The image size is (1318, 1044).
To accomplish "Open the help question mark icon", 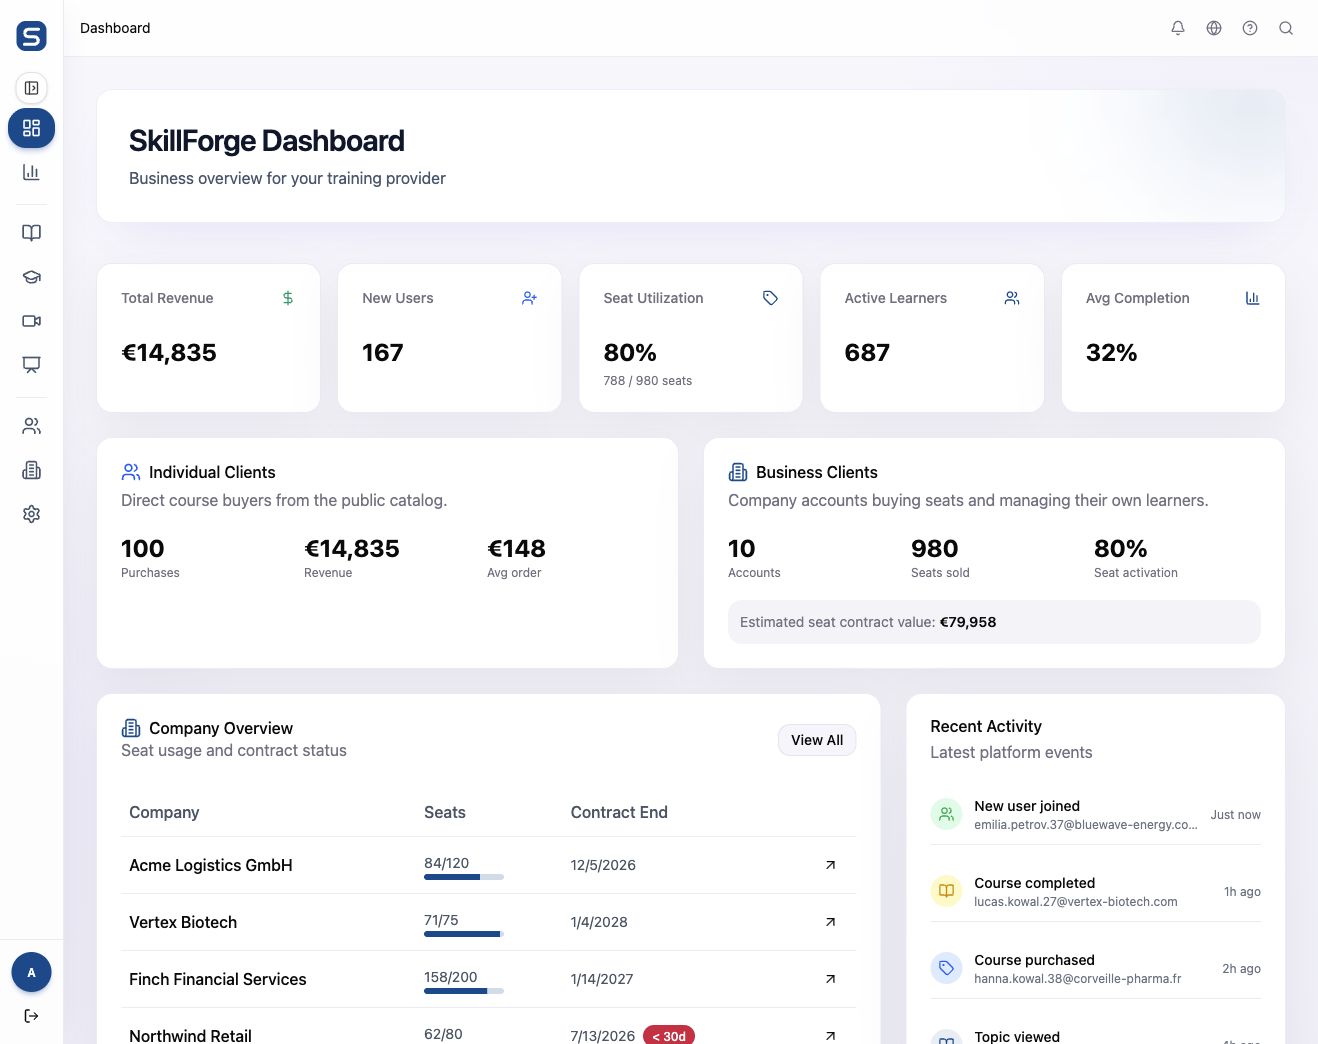I will click(1250, 28).
